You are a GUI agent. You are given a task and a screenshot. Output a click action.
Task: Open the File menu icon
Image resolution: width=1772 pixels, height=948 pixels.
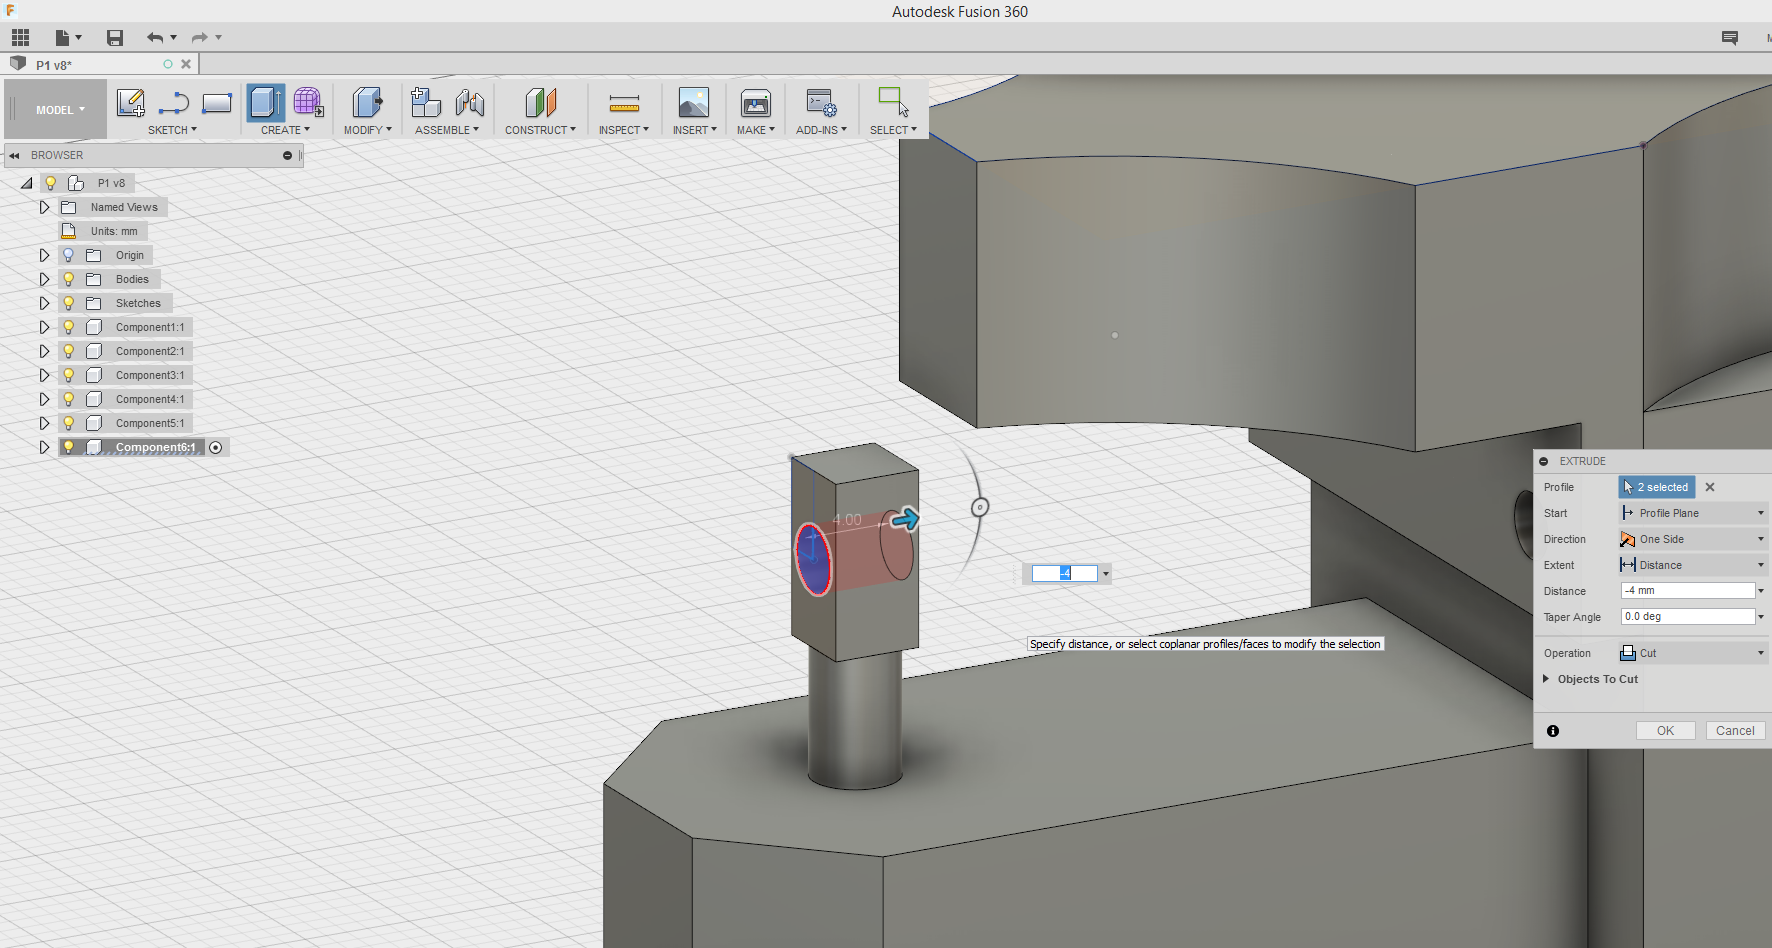[x=67, y=38]
